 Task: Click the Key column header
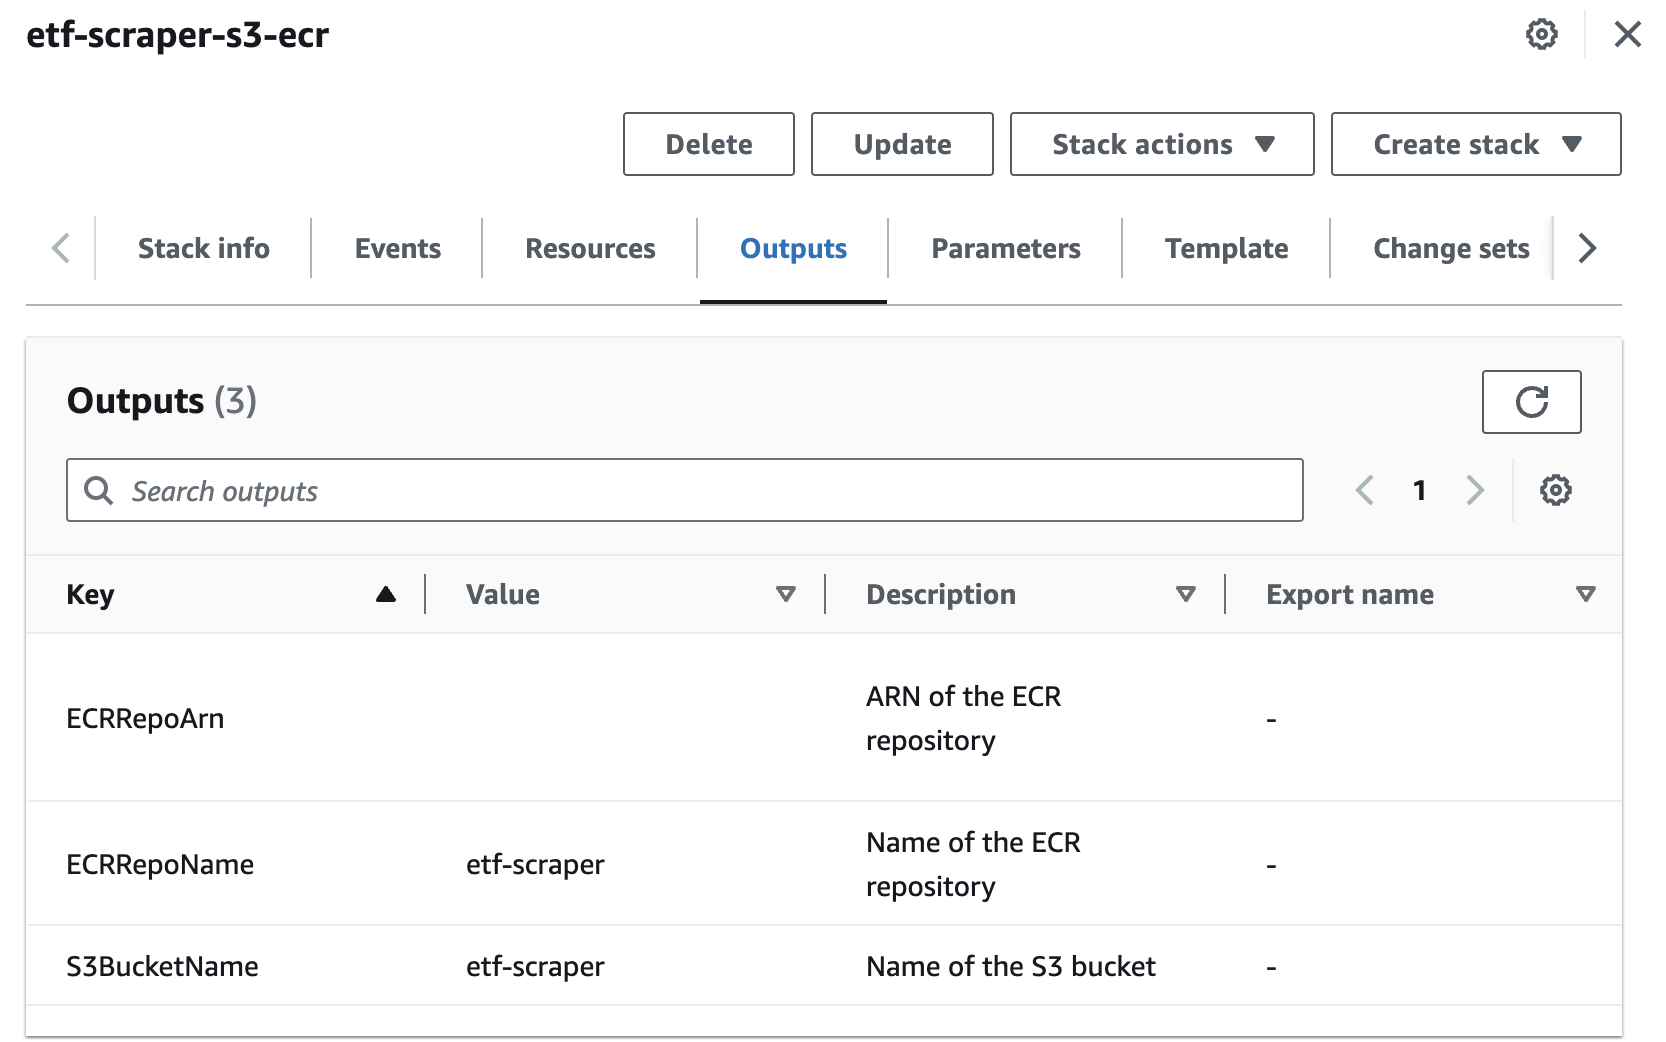click(x=90, y=595)
